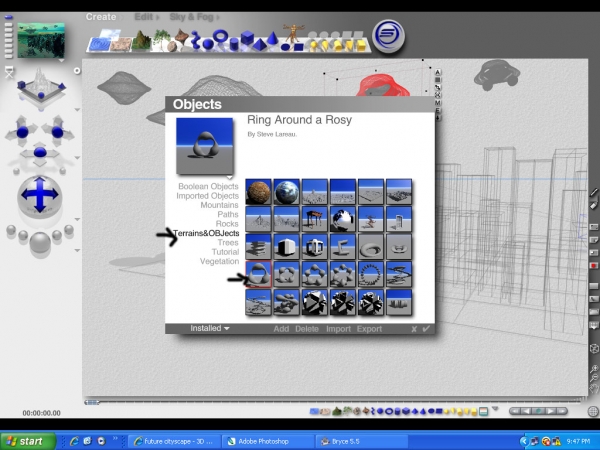Select wooden table object thumbnail

[x=315, y=219]
